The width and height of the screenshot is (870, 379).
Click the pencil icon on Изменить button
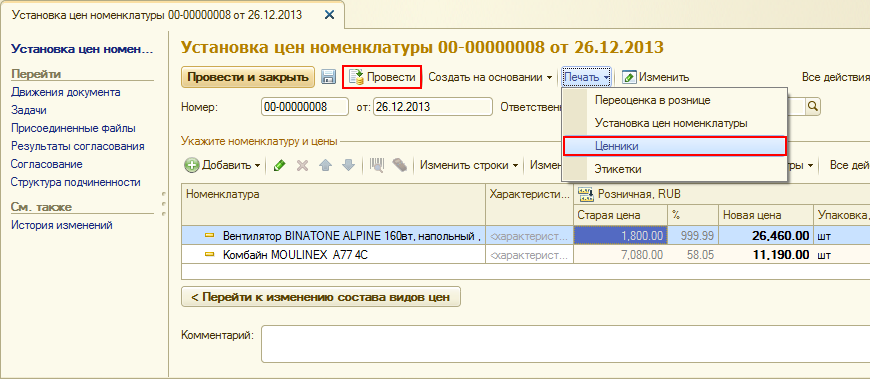(x=629, y=77)
